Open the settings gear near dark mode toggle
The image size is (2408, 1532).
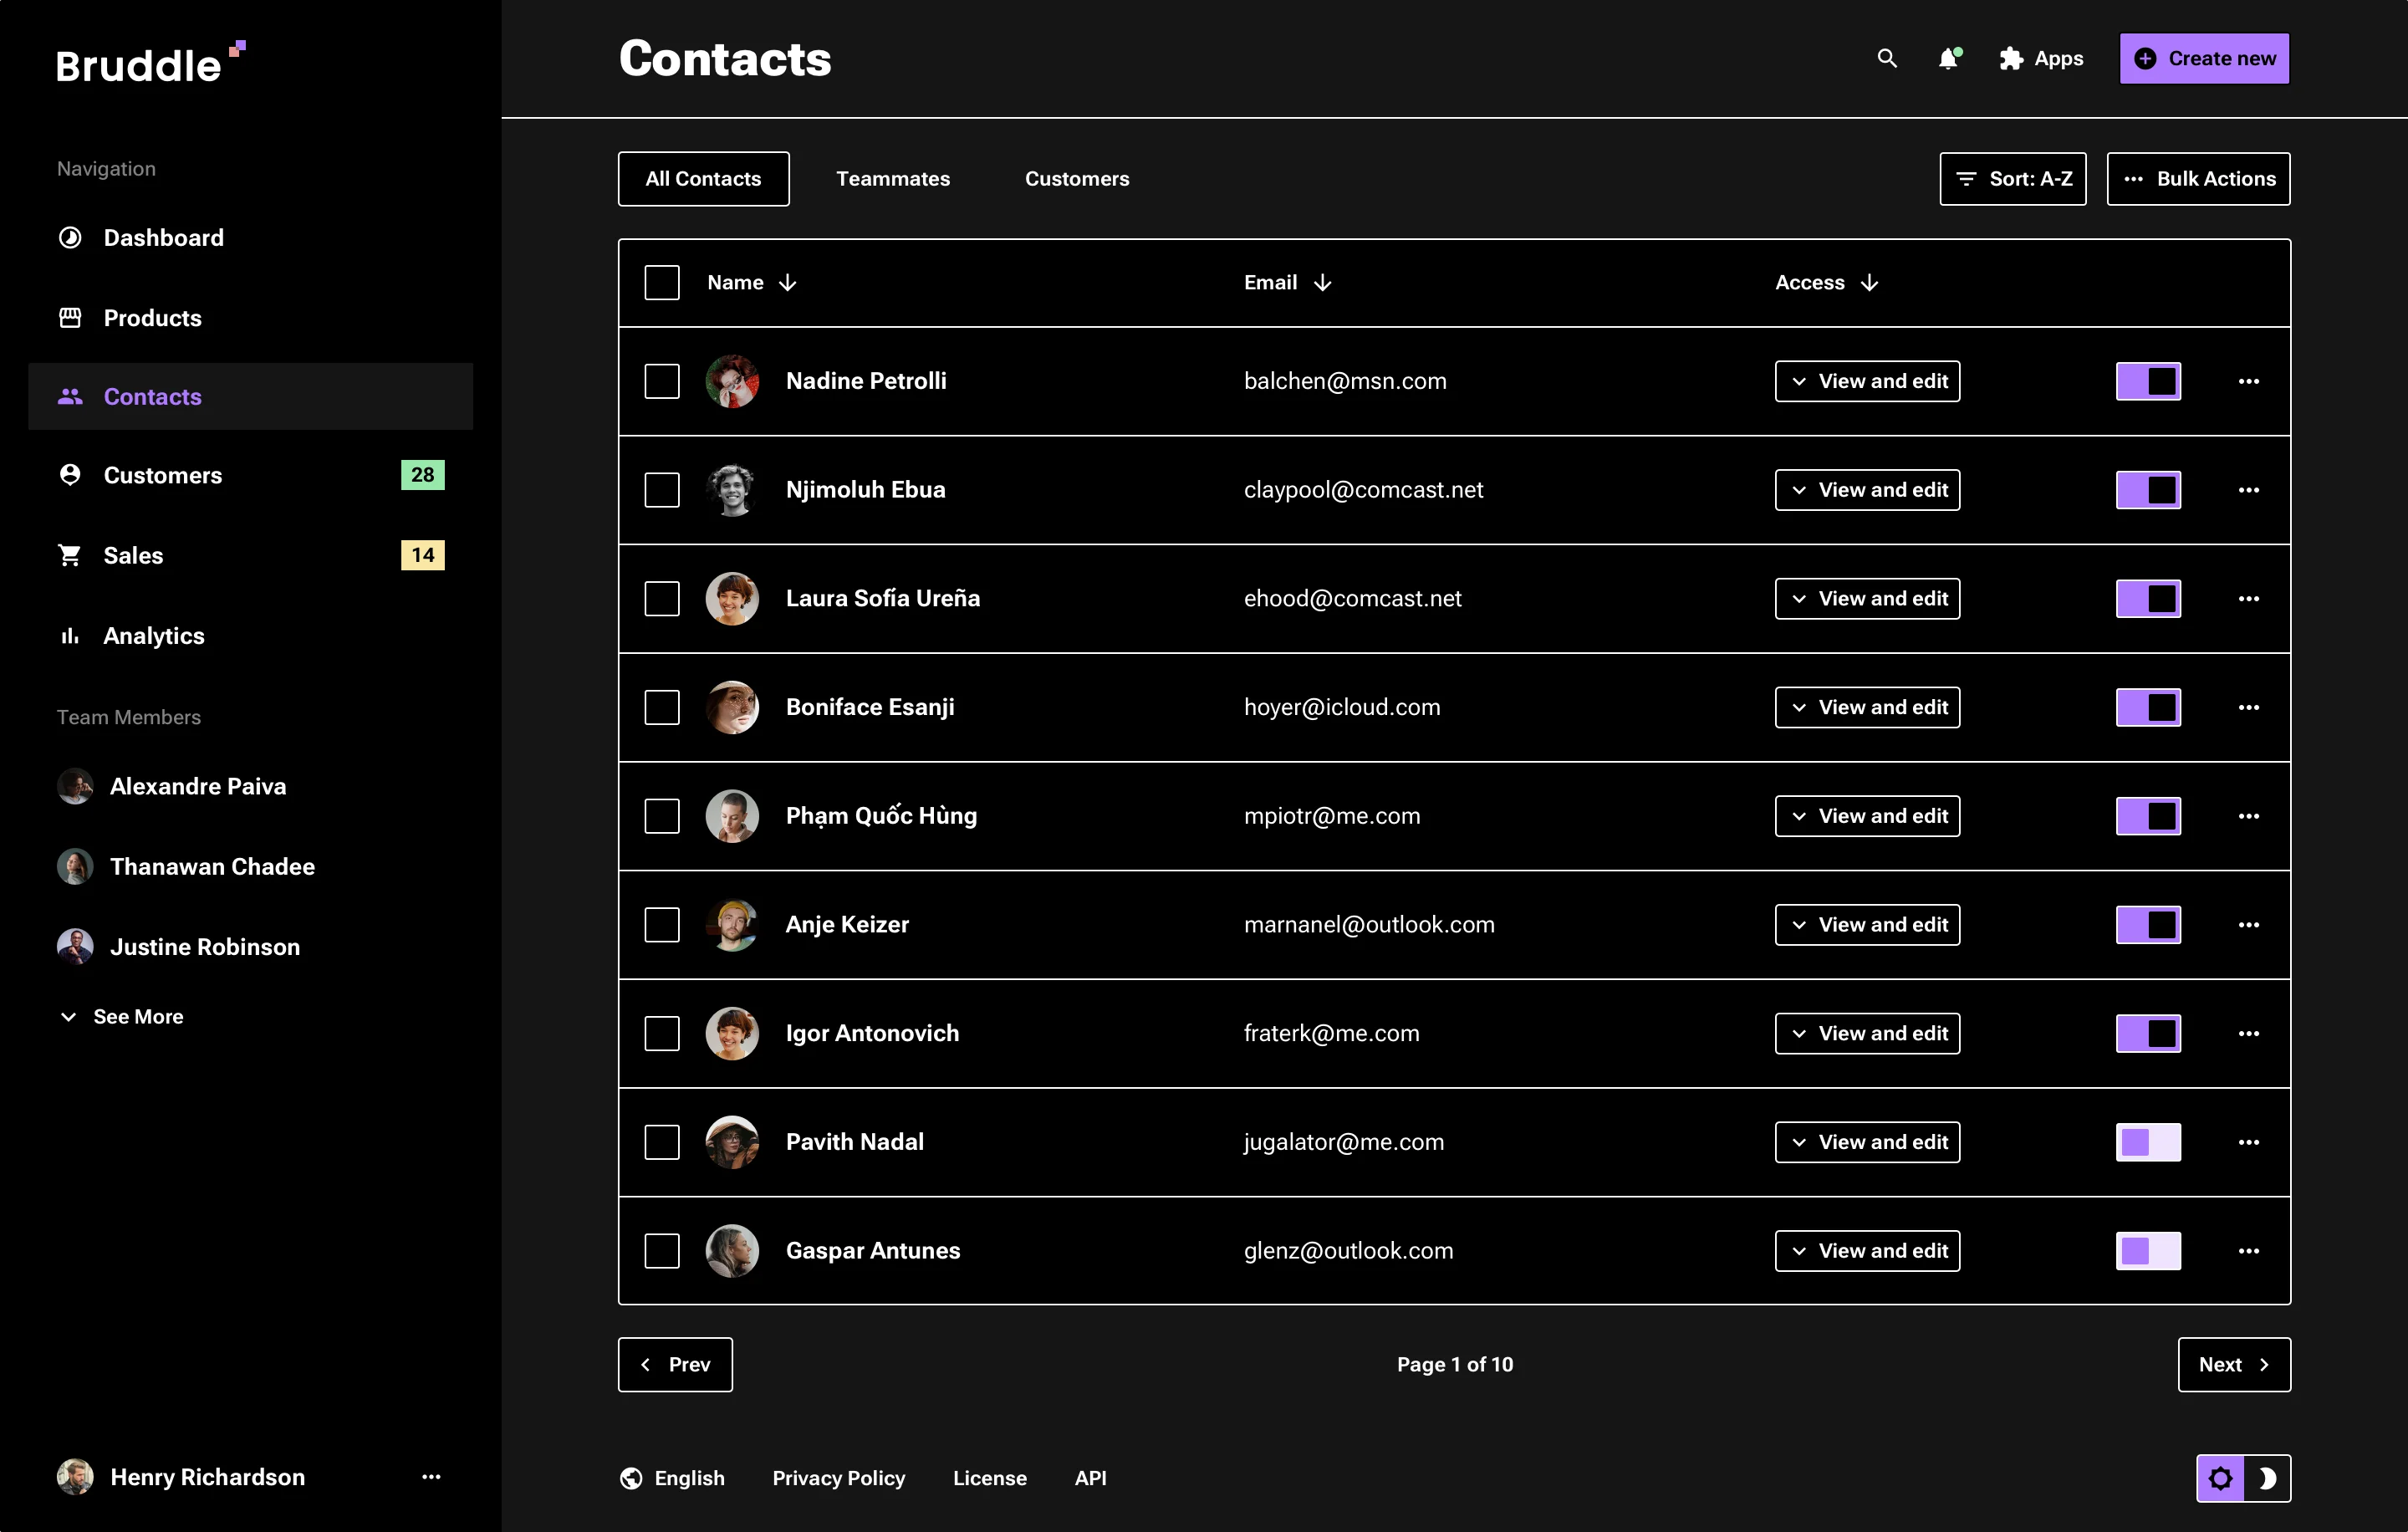2221,1478
